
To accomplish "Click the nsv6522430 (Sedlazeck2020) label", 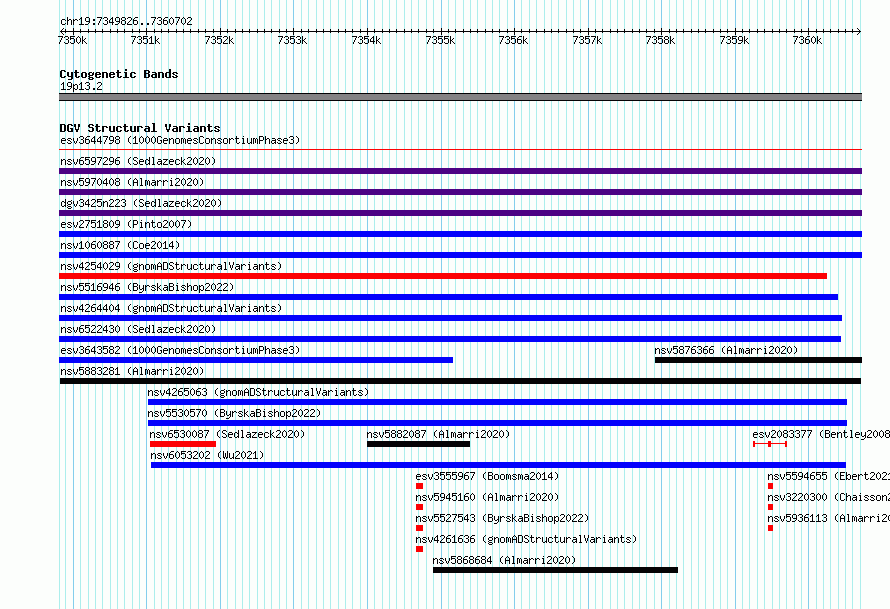I will 138,329.
